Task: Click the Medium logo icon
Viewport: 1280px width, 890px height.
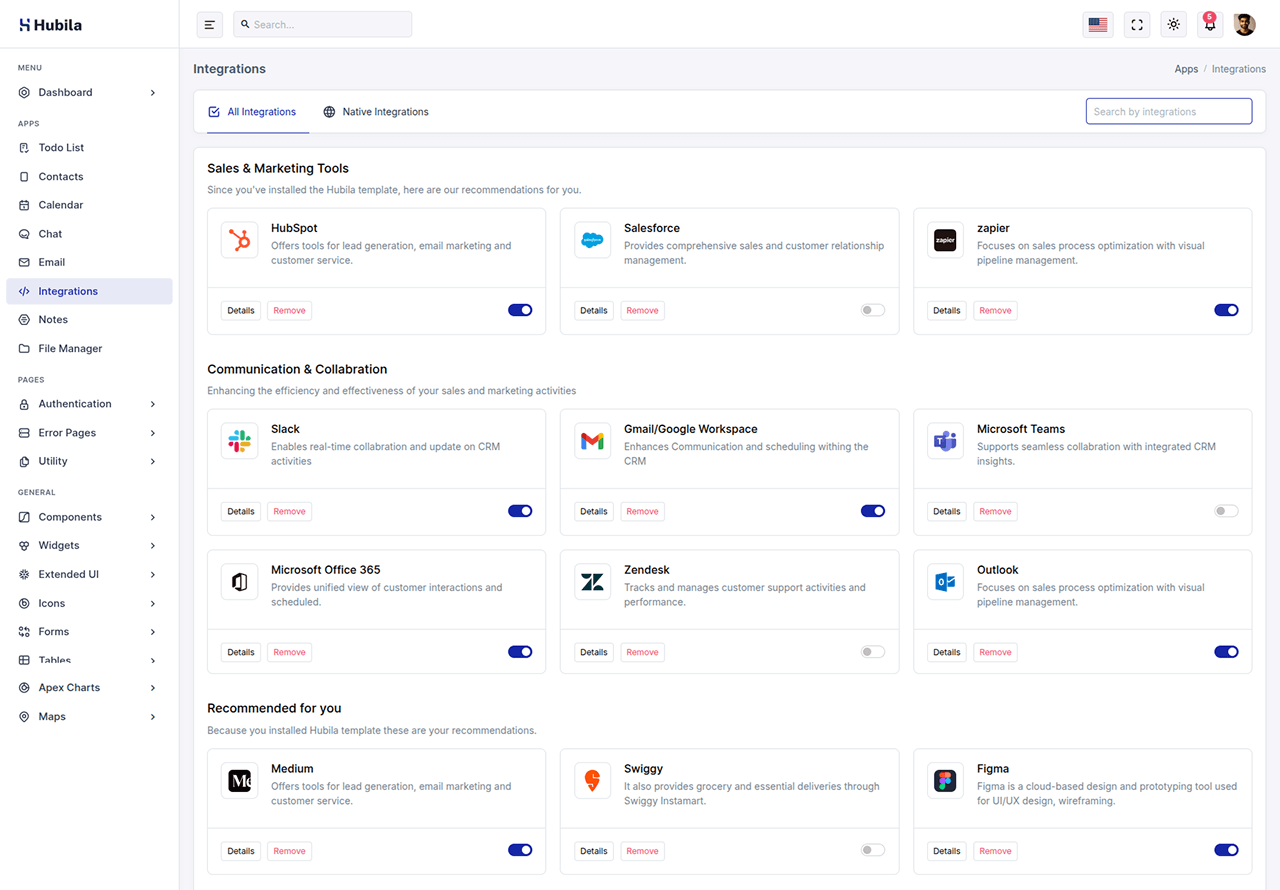Action: (x=240, y=781)
